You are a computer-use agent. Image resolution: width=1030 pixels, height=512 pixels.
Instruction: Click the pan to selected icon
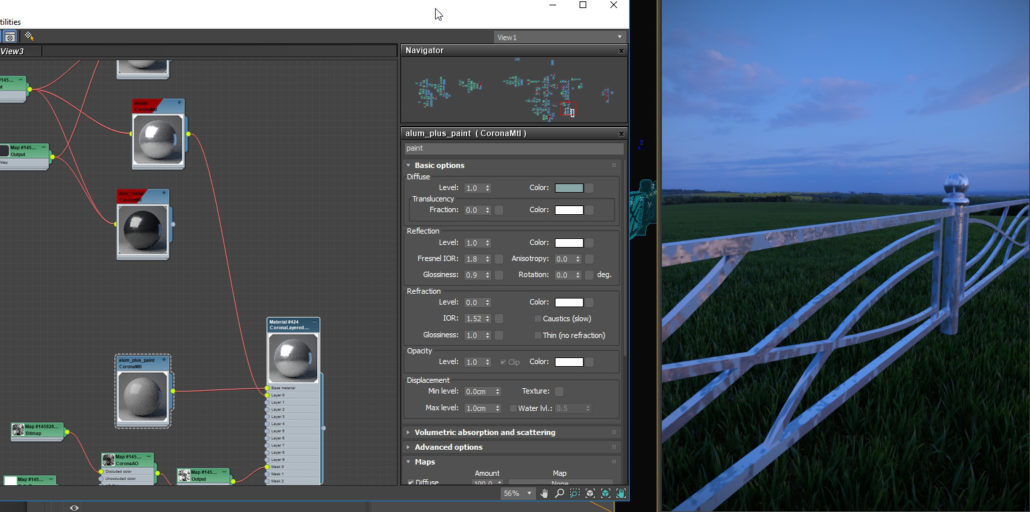click(621, 493)
